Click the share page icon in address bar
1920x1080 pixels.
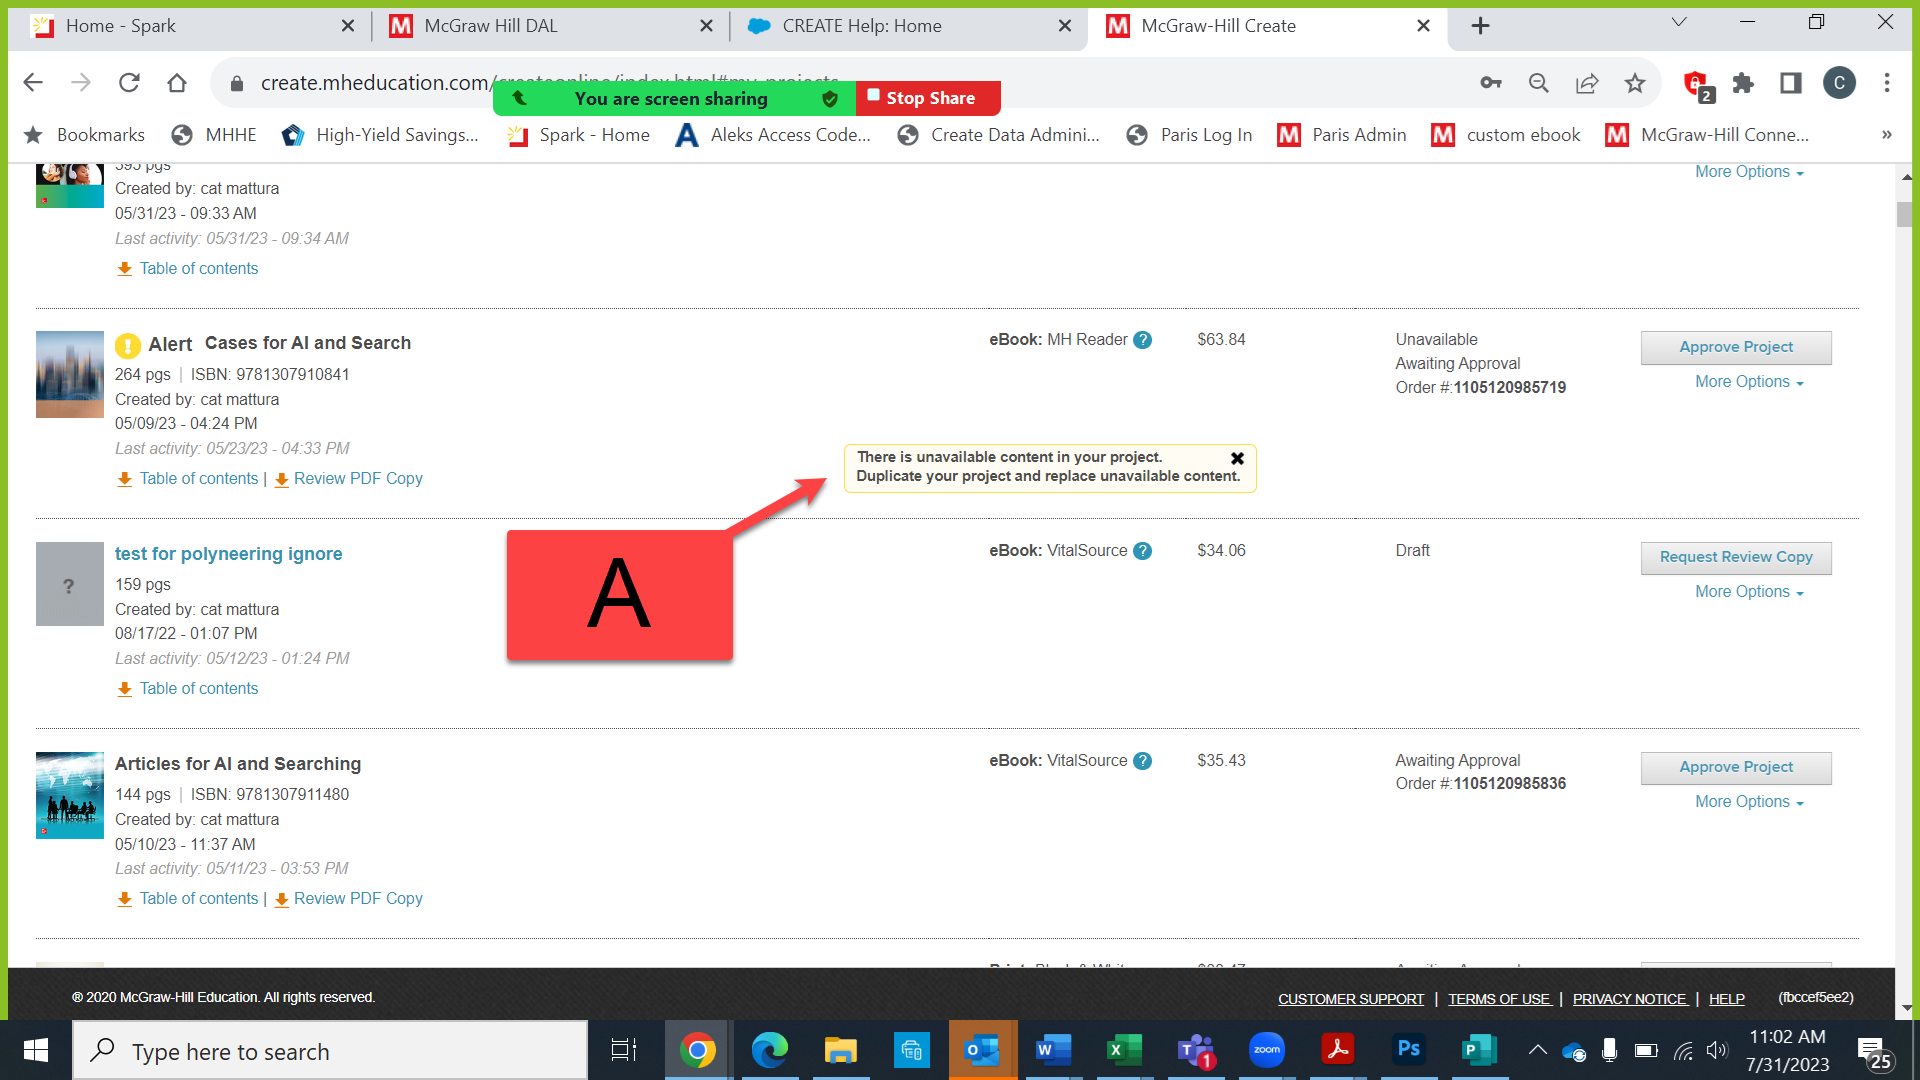coord(1587,83)
